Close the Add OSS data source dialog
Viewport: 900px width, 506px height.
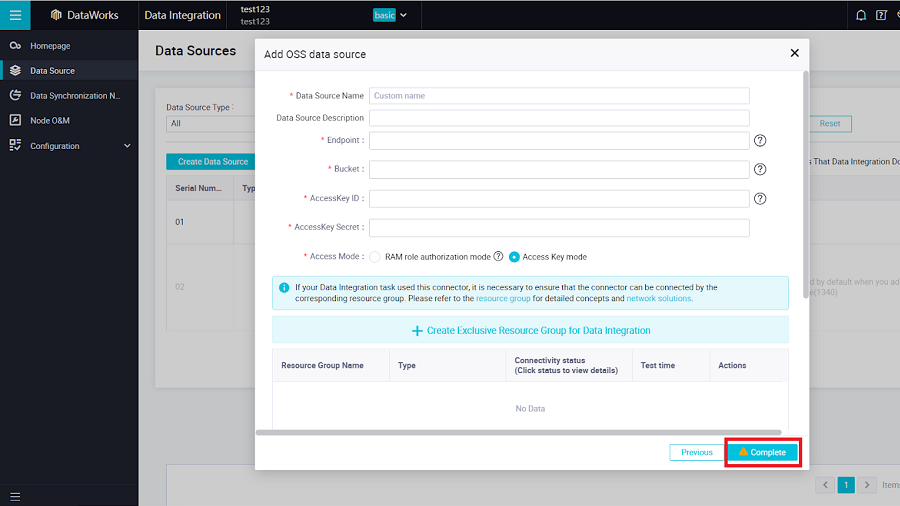(794, 53)
